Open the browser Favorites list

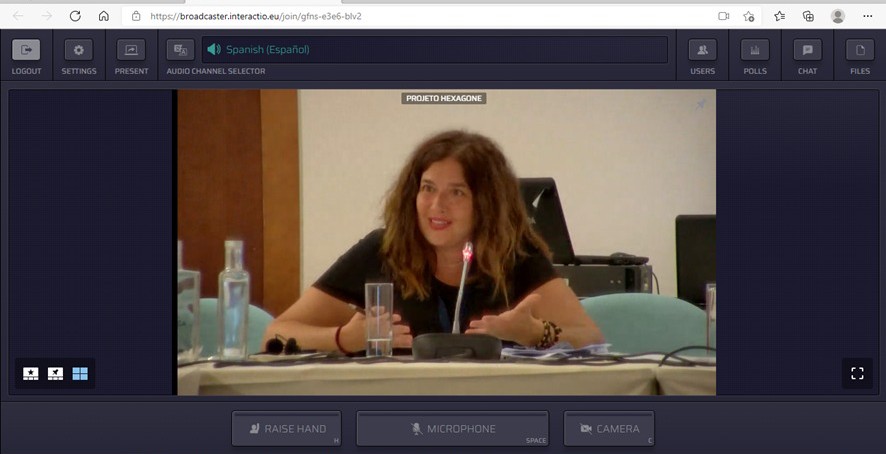pyautogui.click(x=779, y=16)
